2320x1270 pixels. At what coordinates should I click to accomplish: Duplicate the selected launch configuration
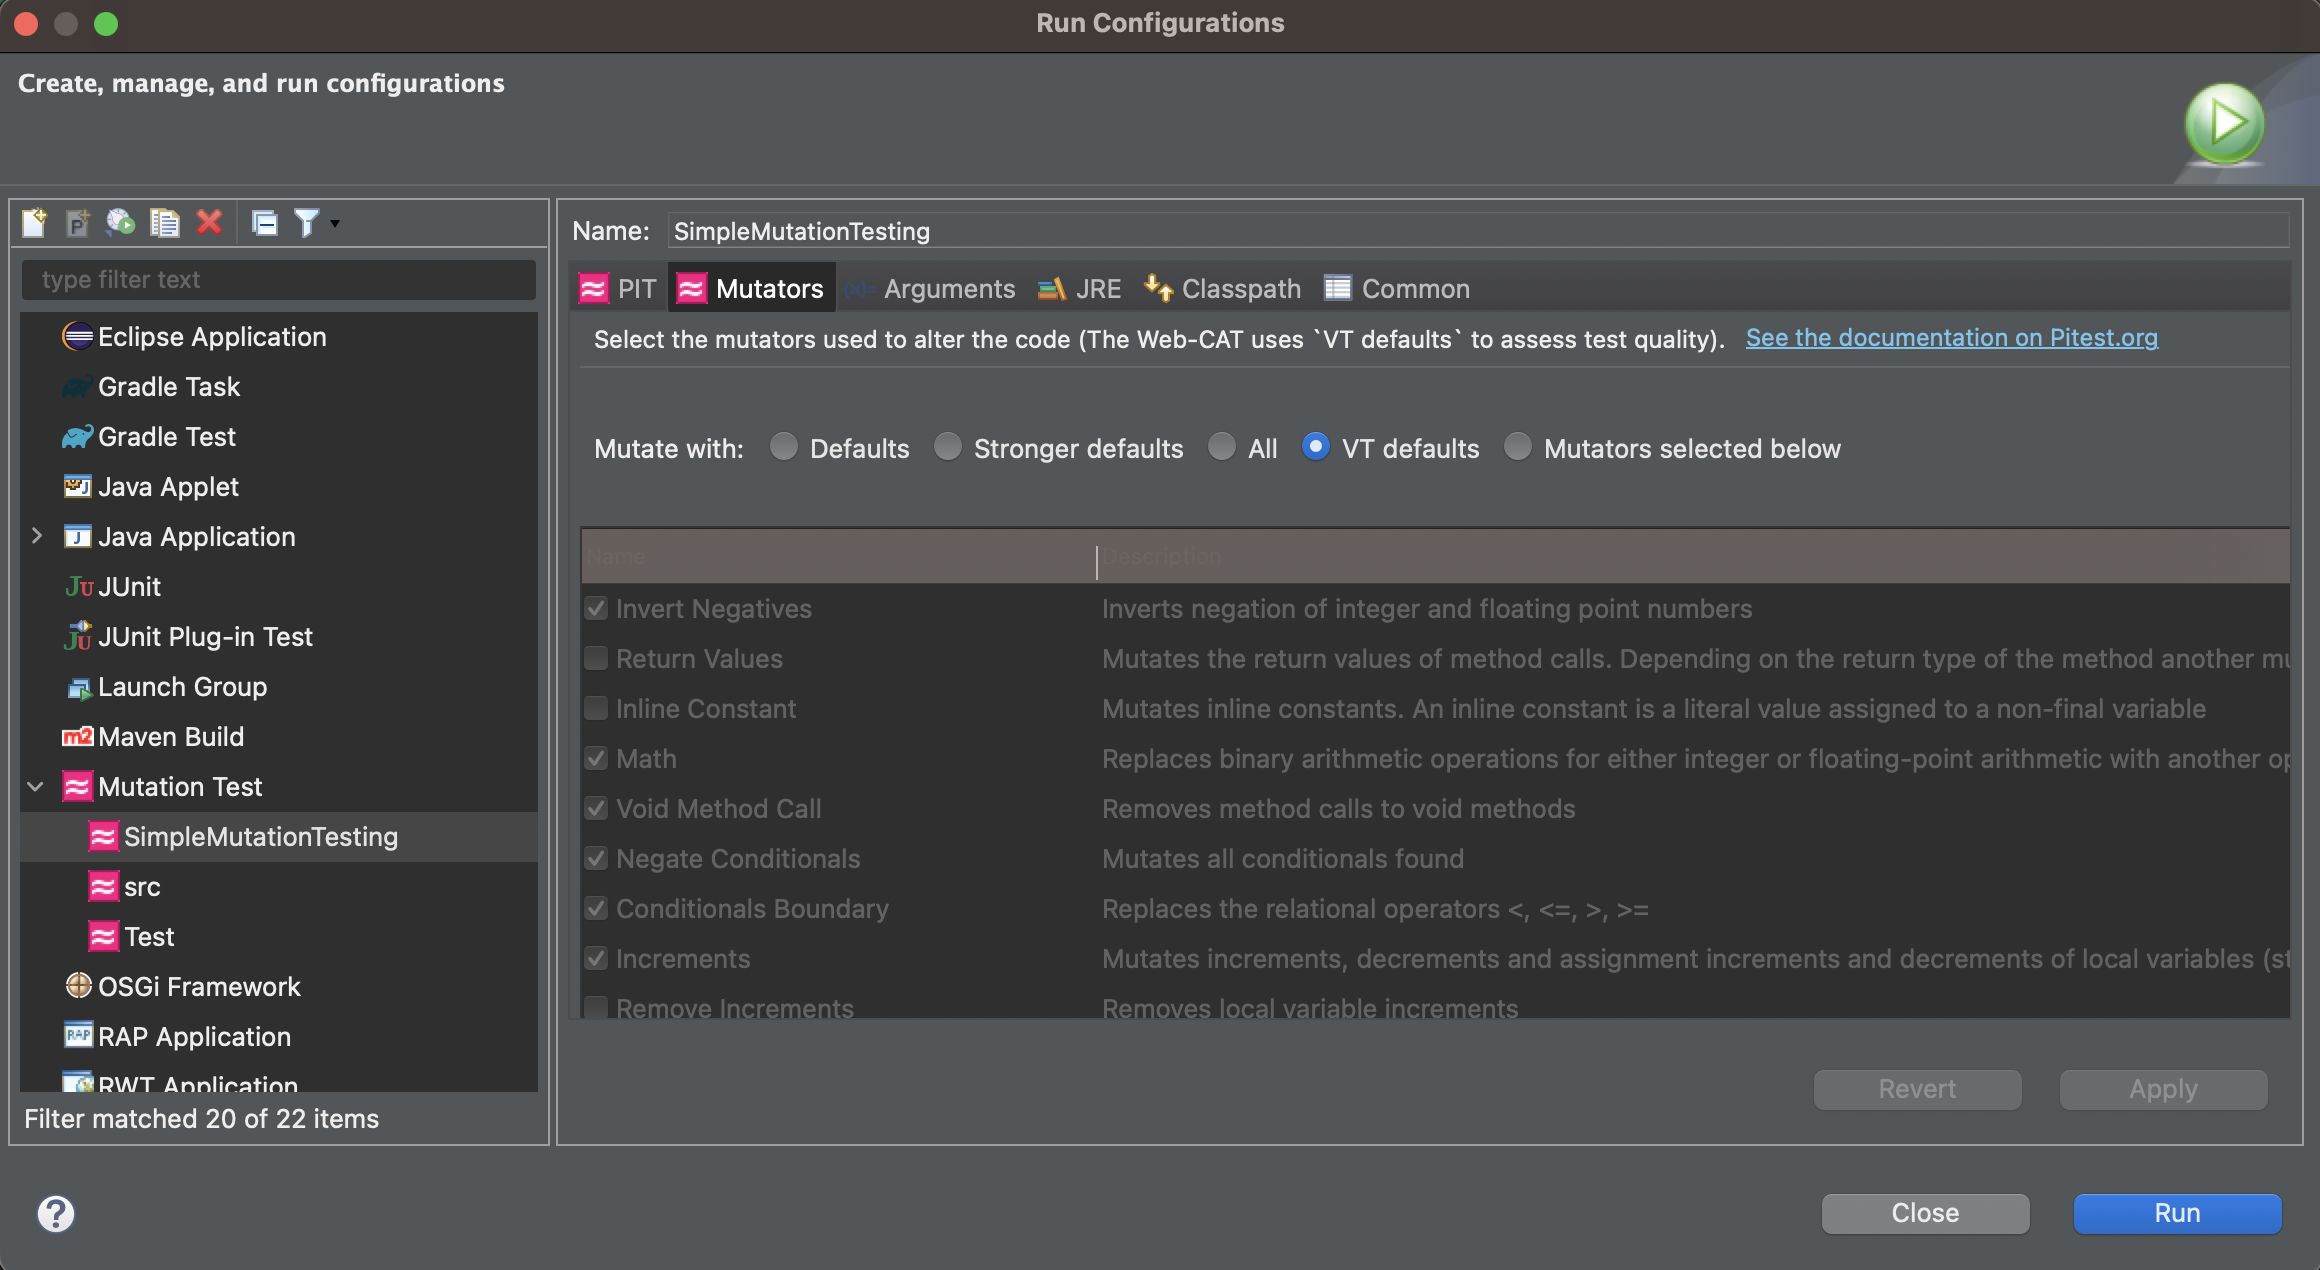pyautogui.click(x=164, y=222)
